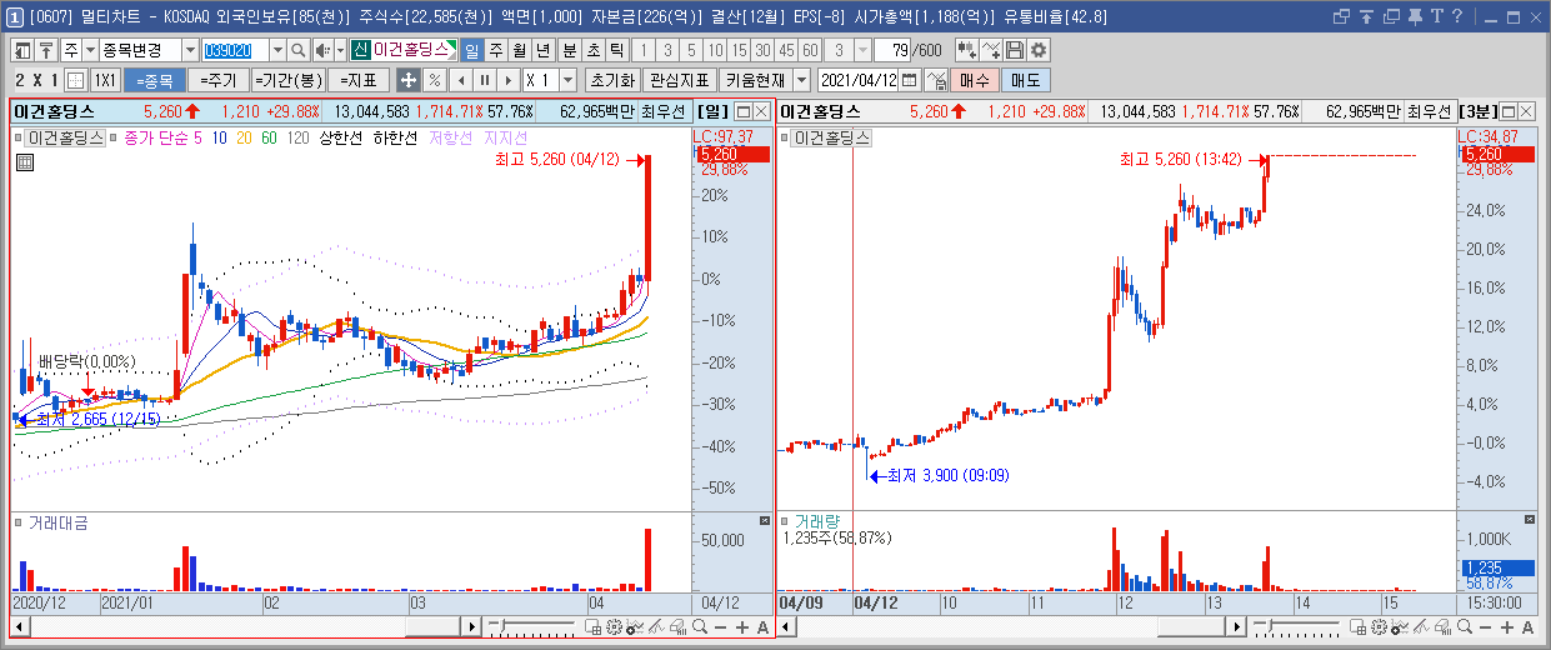The height and width of the screenshot is (650, 1551).
Task: Open the X 1 playback speed dropdown
Action: [569, 80]
